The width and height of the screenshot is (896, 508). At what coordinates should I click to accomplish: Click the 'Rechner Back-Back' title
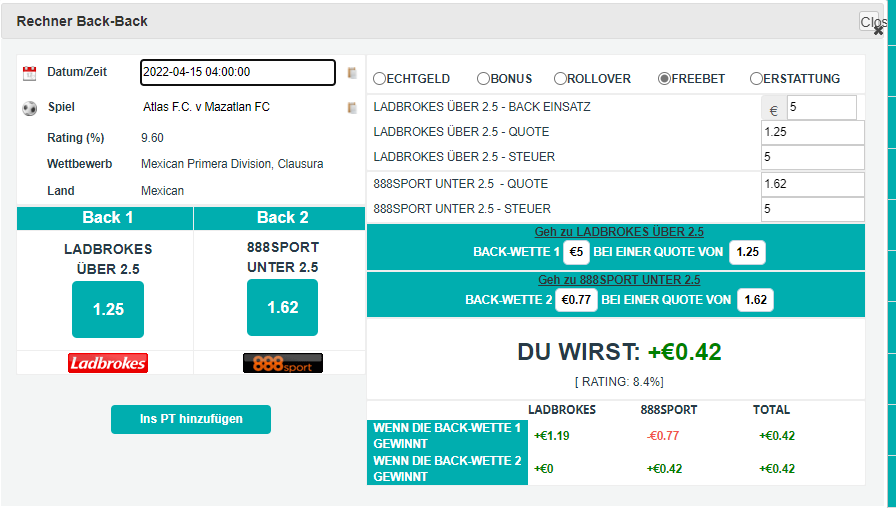(82, 22)
